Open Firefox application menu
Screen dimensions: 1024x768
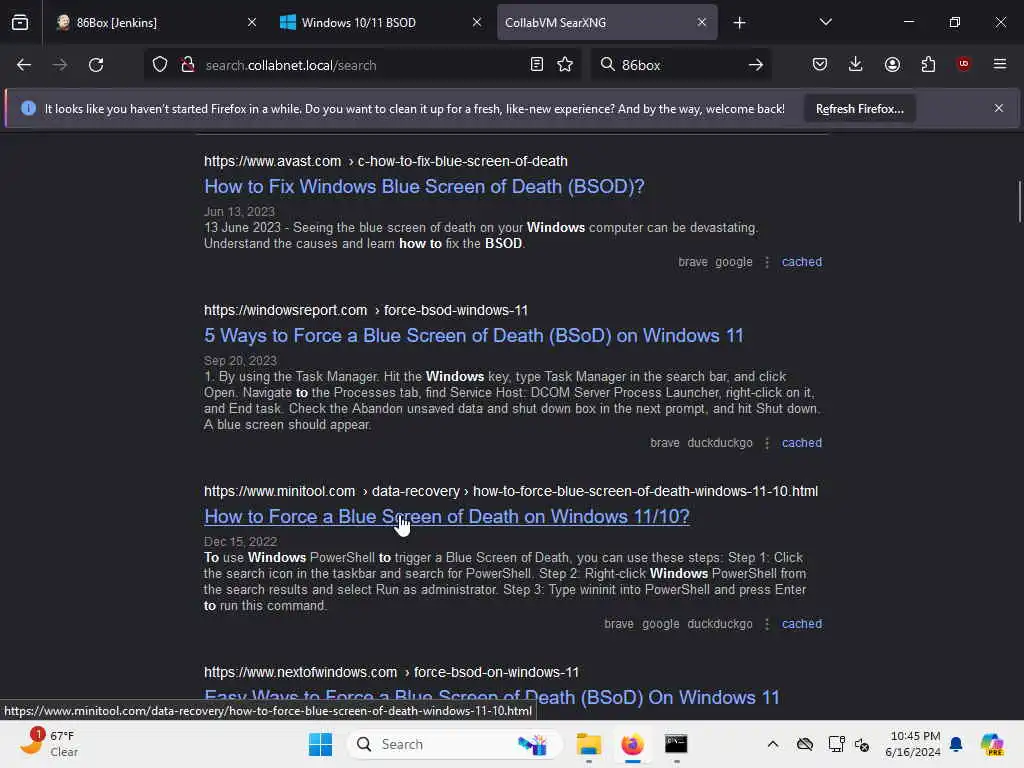click(x=1000, y=64)
